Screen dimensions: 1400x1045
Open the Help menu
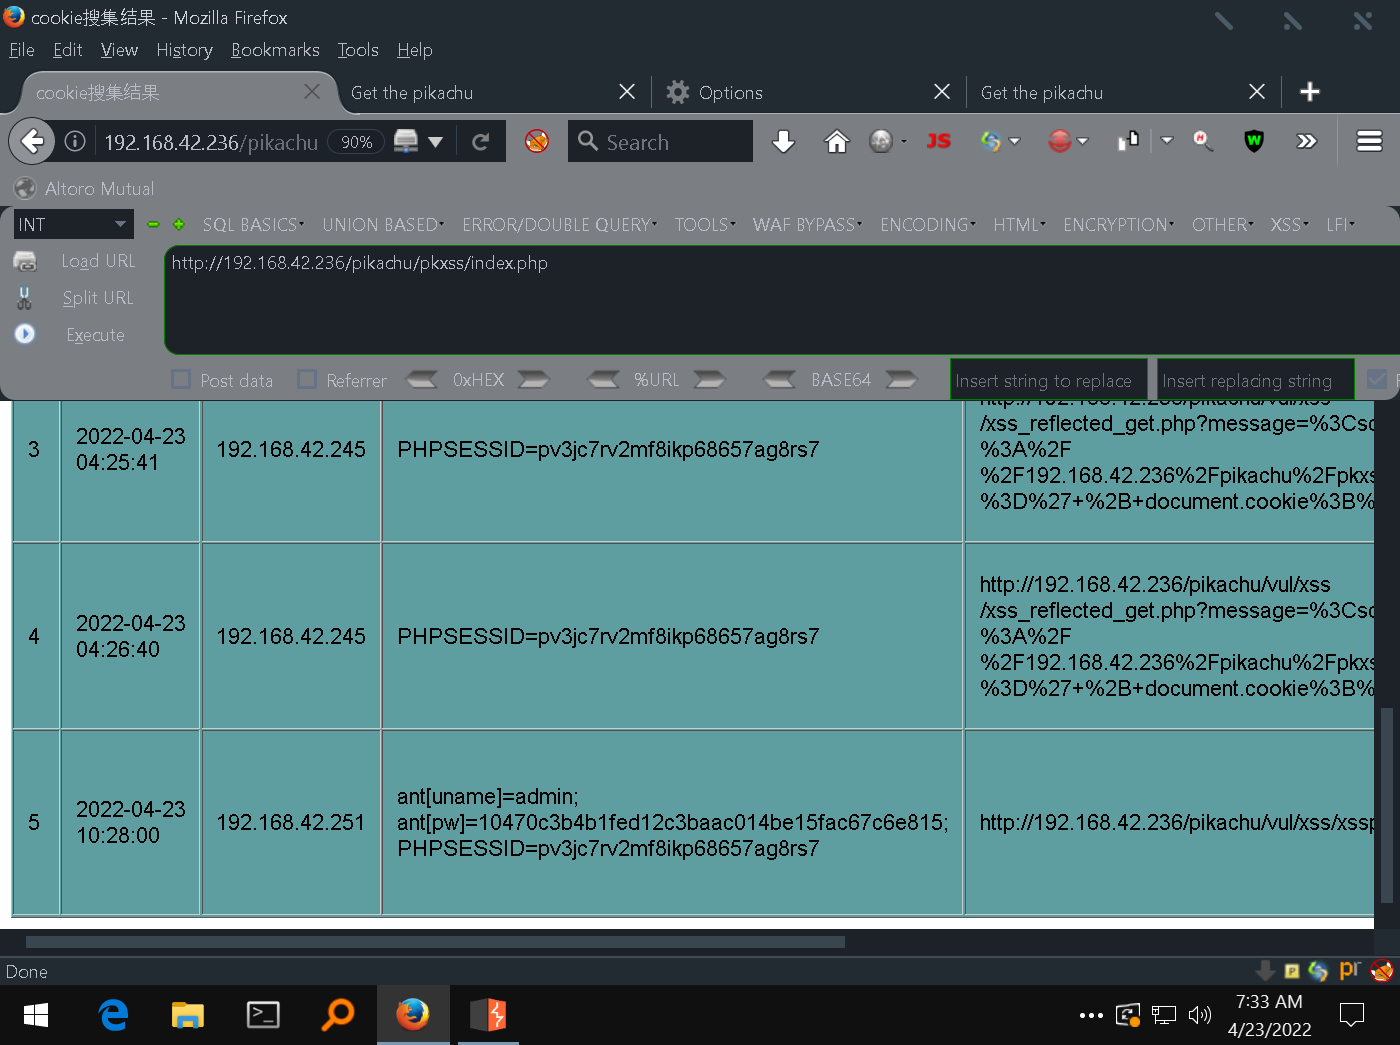point(414,50)
